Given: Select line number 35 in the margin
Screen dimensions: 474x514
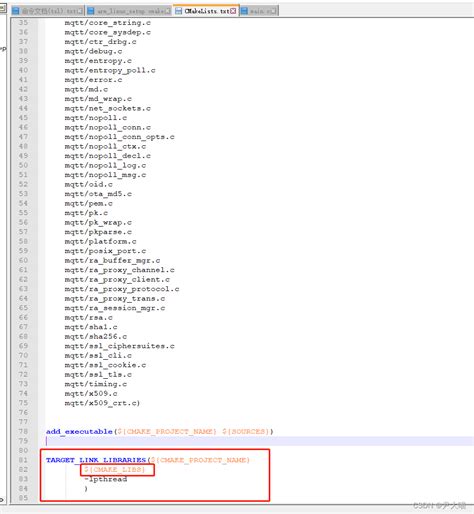Looking at the screenshot, I should [x=23, y=23].
